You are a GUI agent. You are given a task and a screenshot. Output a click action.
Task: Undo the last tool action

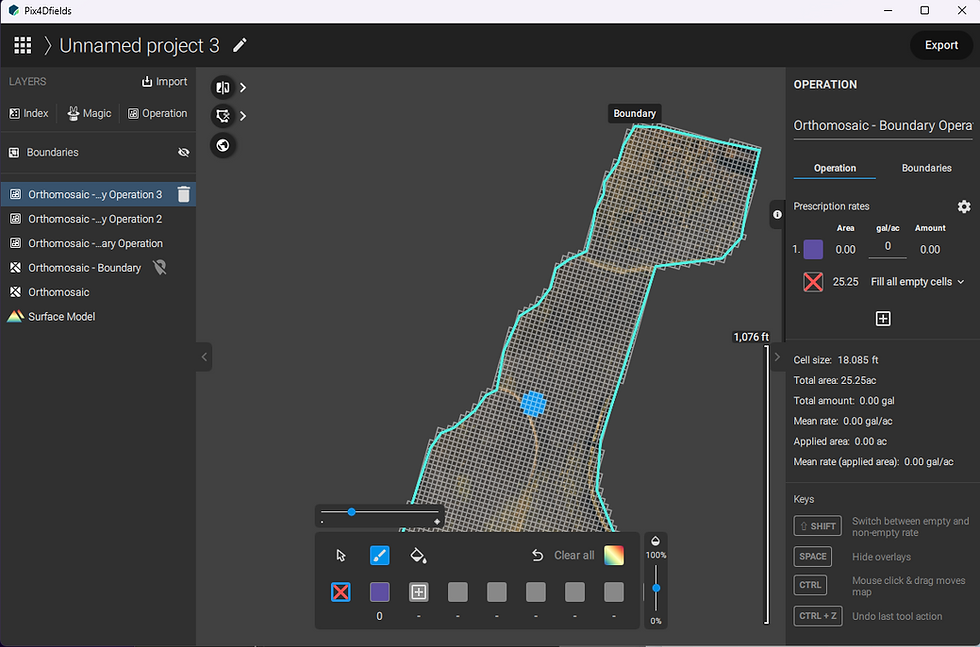(538, 555)
